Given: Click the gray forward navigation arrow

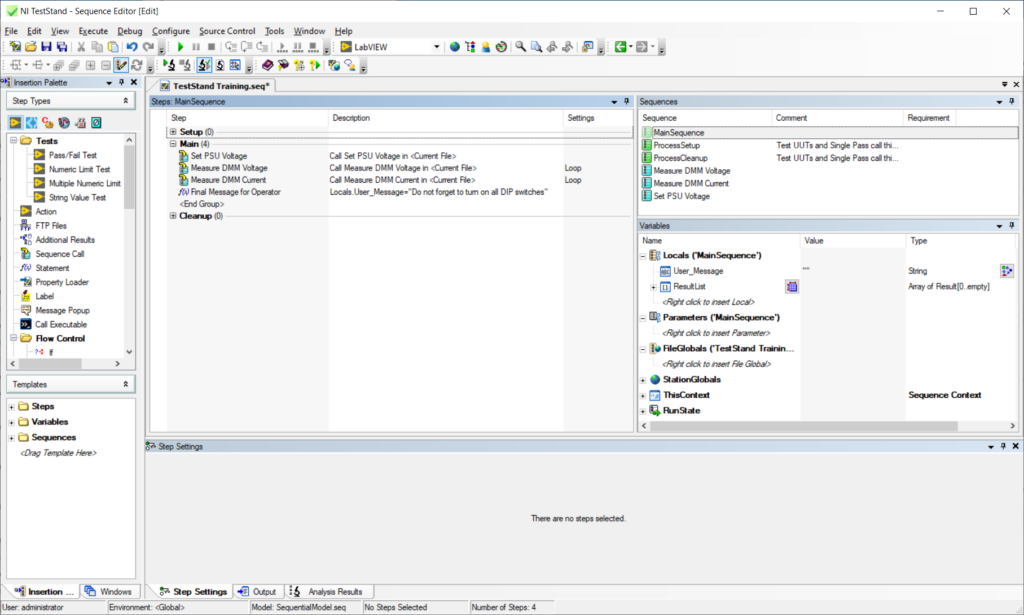Looking at the screenshot, I should (x=641, y=47).
